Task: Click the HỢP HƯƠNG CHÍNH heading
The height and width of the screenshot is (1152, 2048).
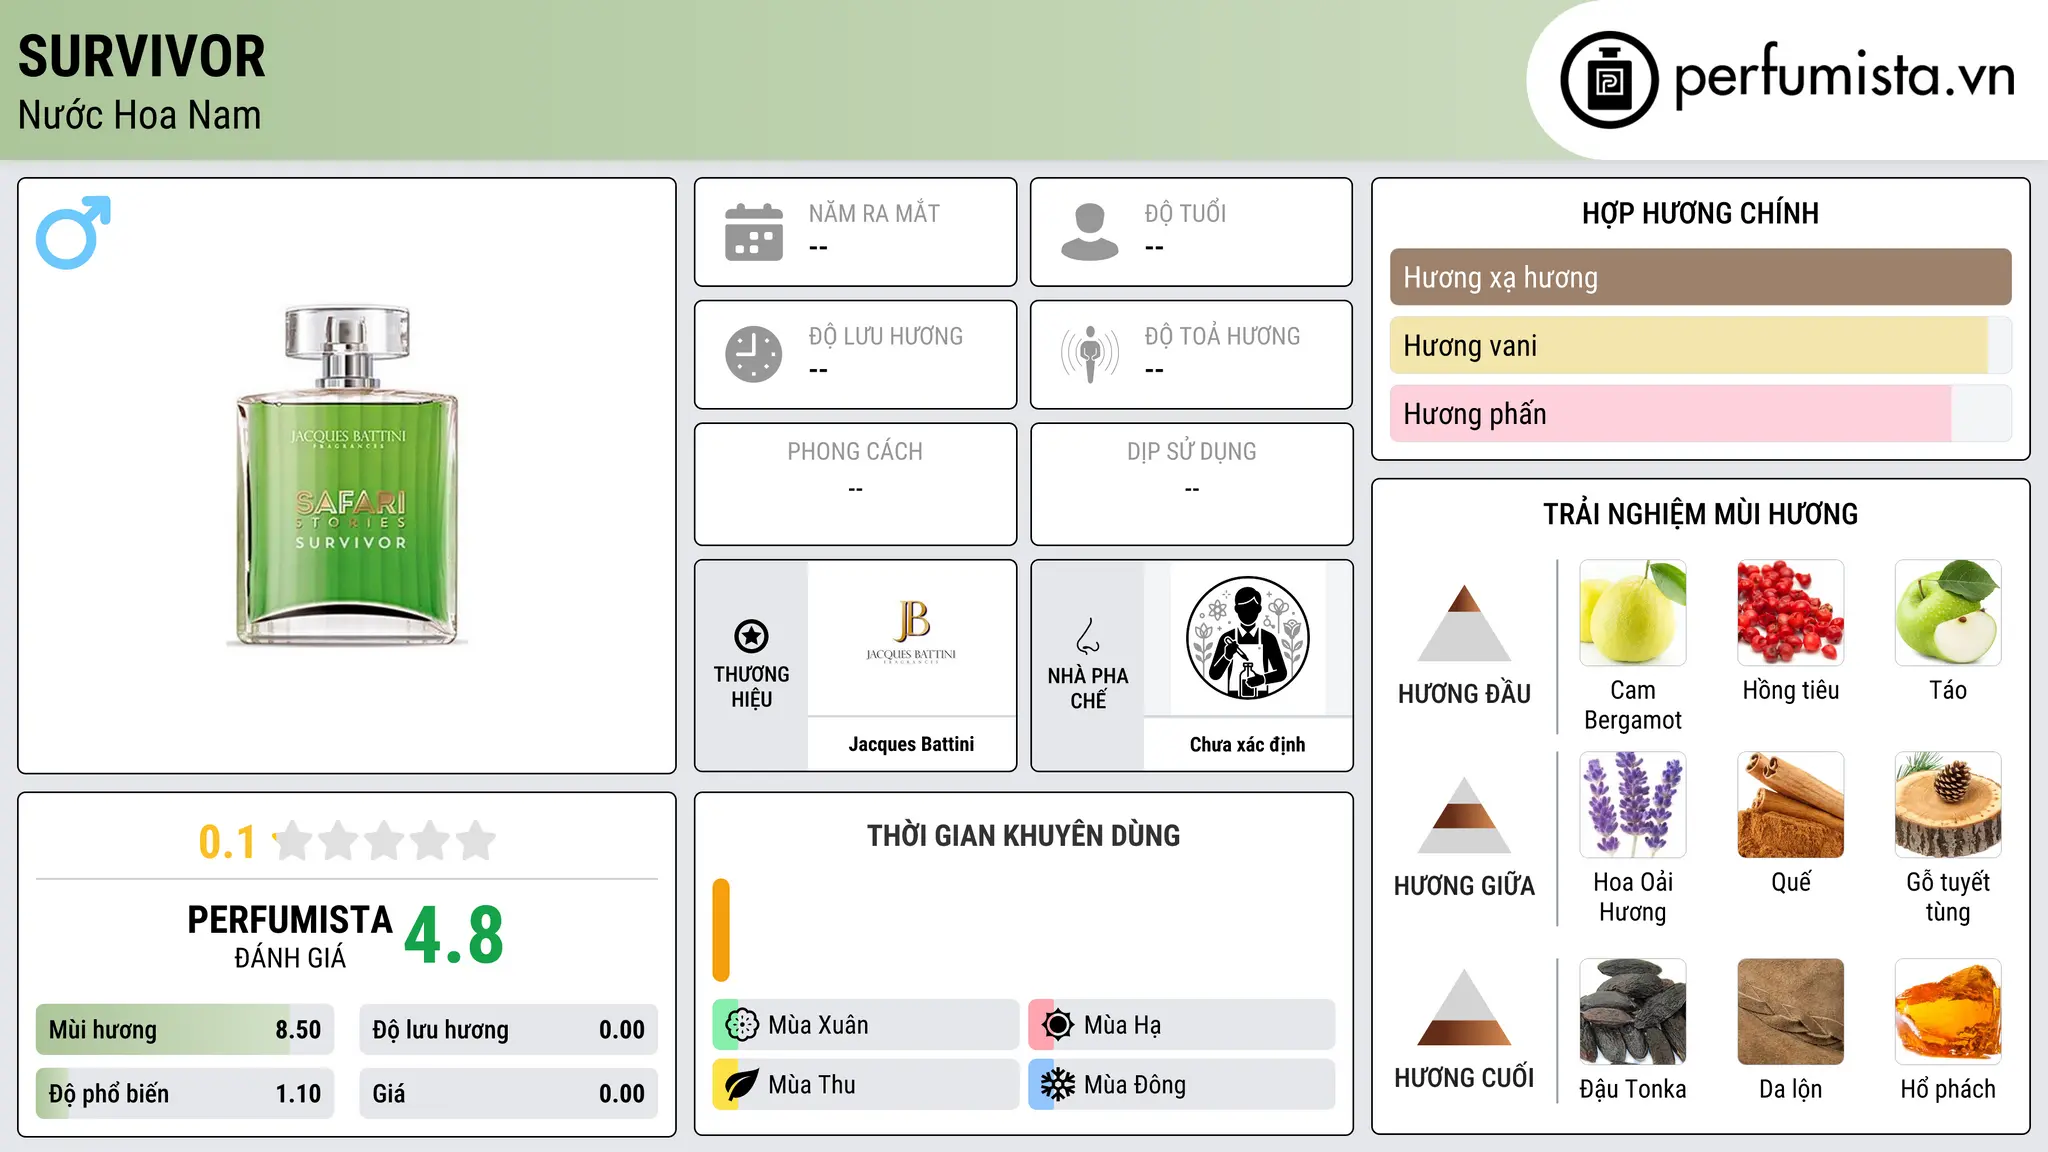Action: (x=1700, y=213)
